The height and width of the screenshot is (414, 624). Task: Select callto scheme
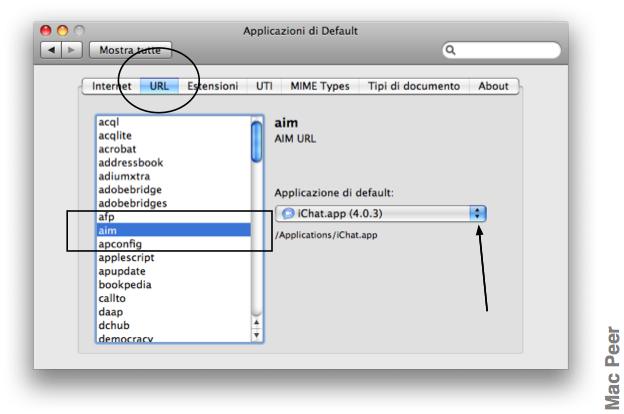(174, 298)
